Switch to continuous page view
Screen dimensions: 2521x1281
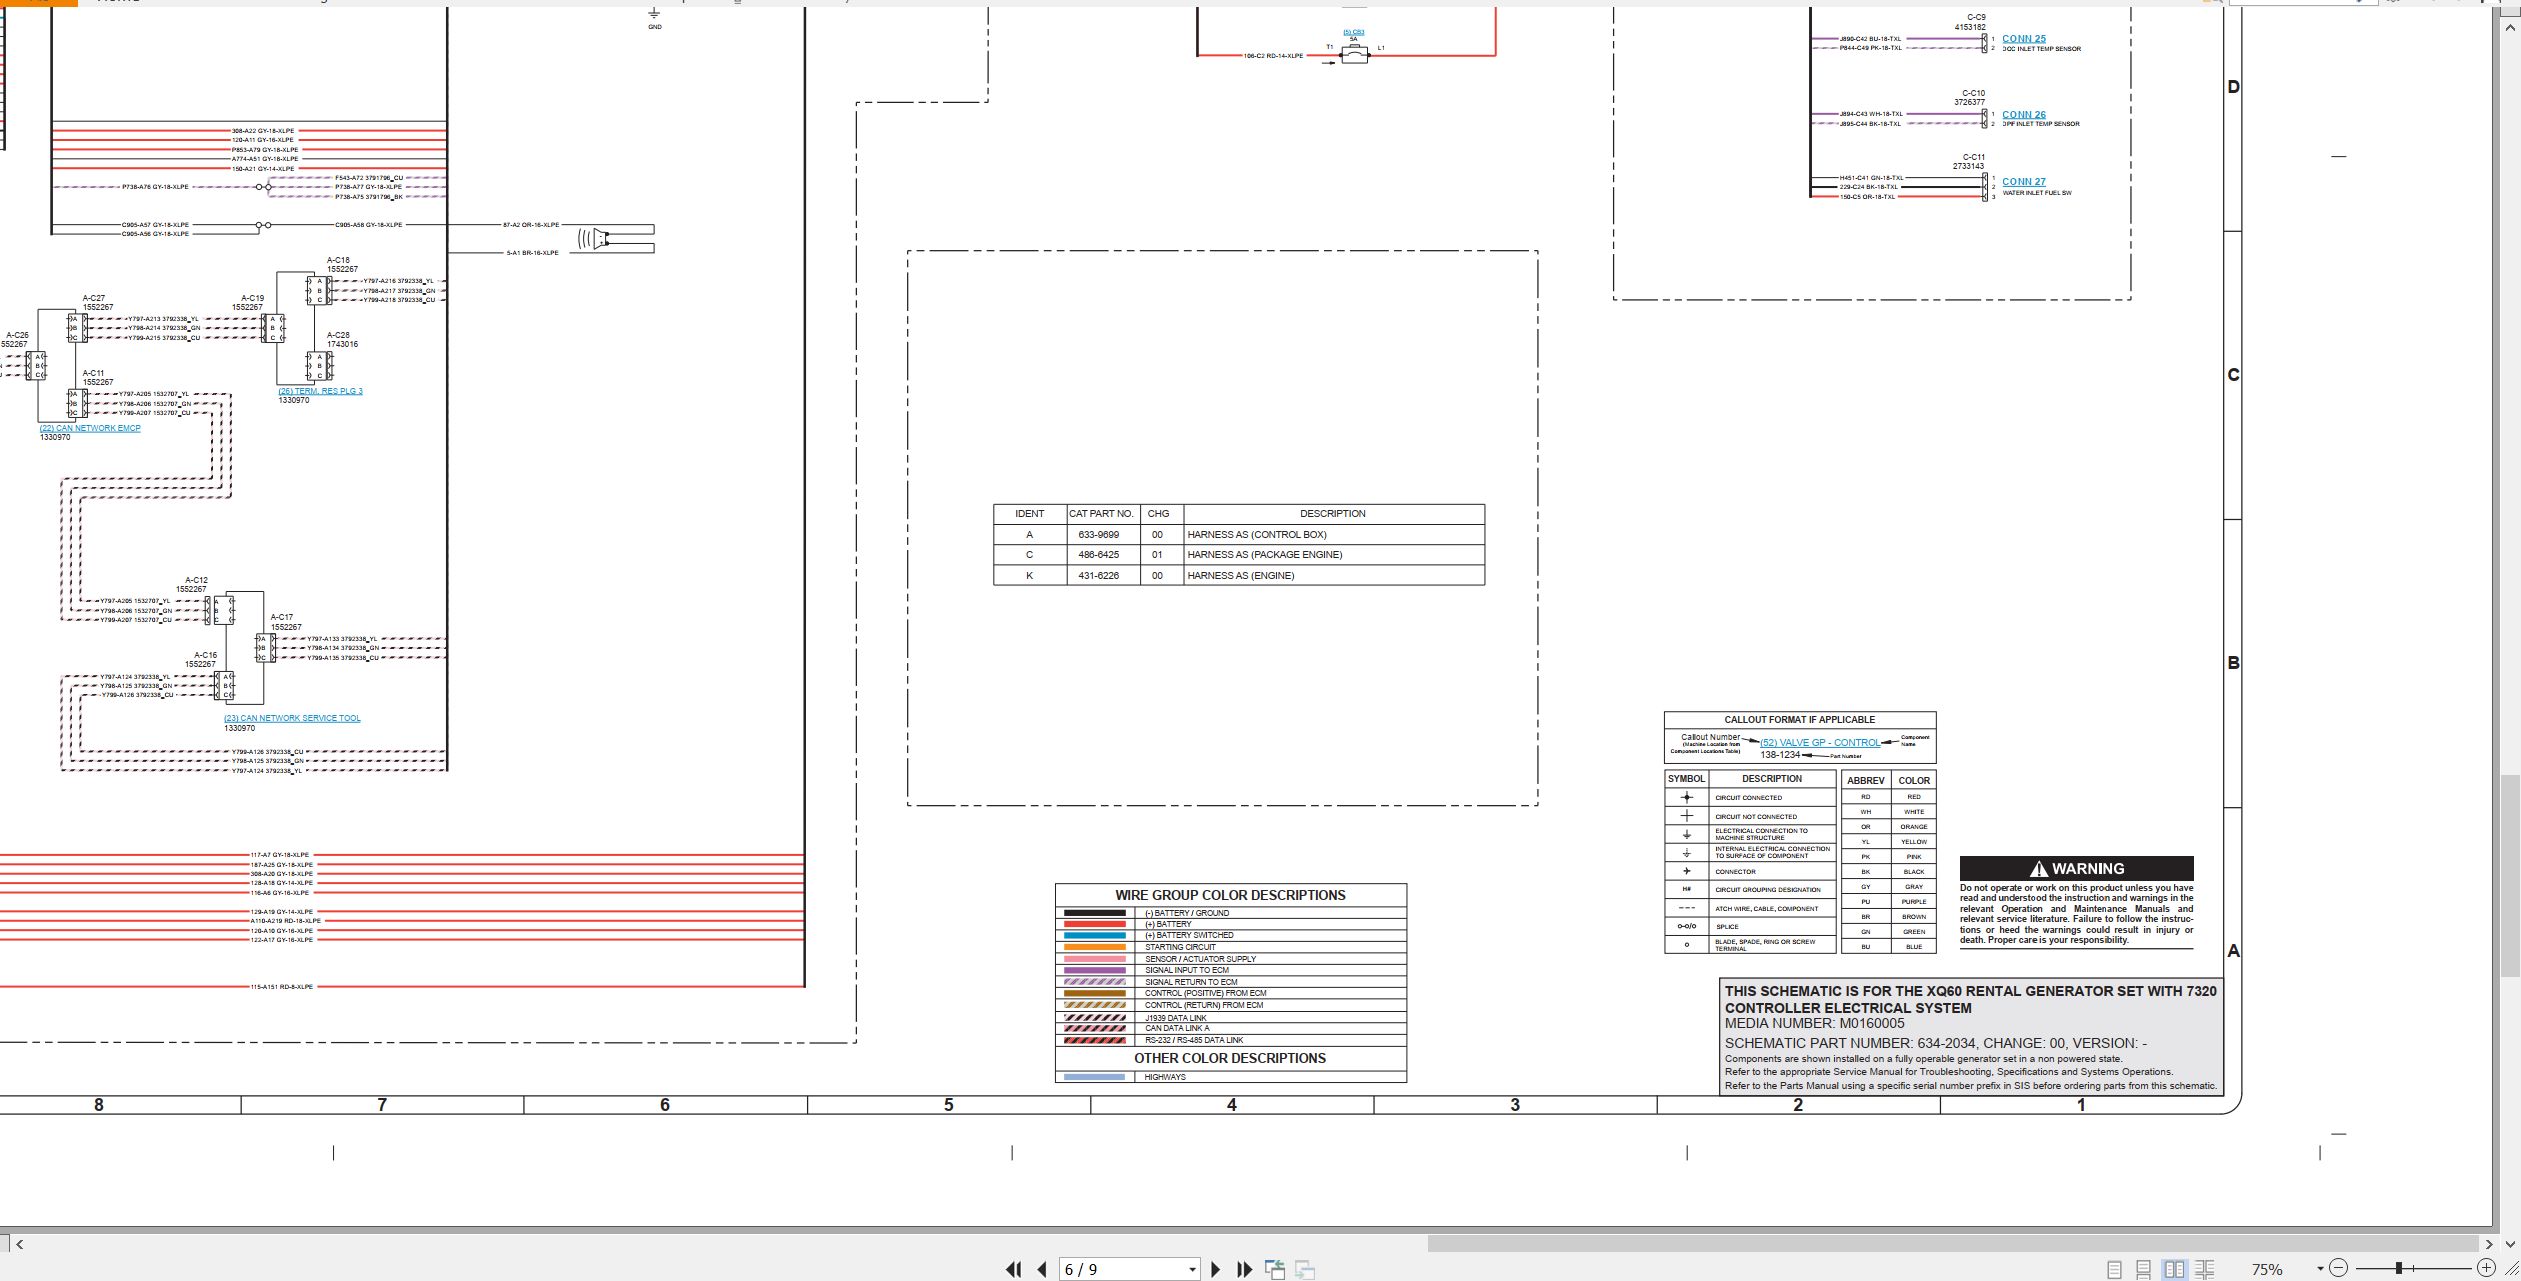point(2143,1269)
